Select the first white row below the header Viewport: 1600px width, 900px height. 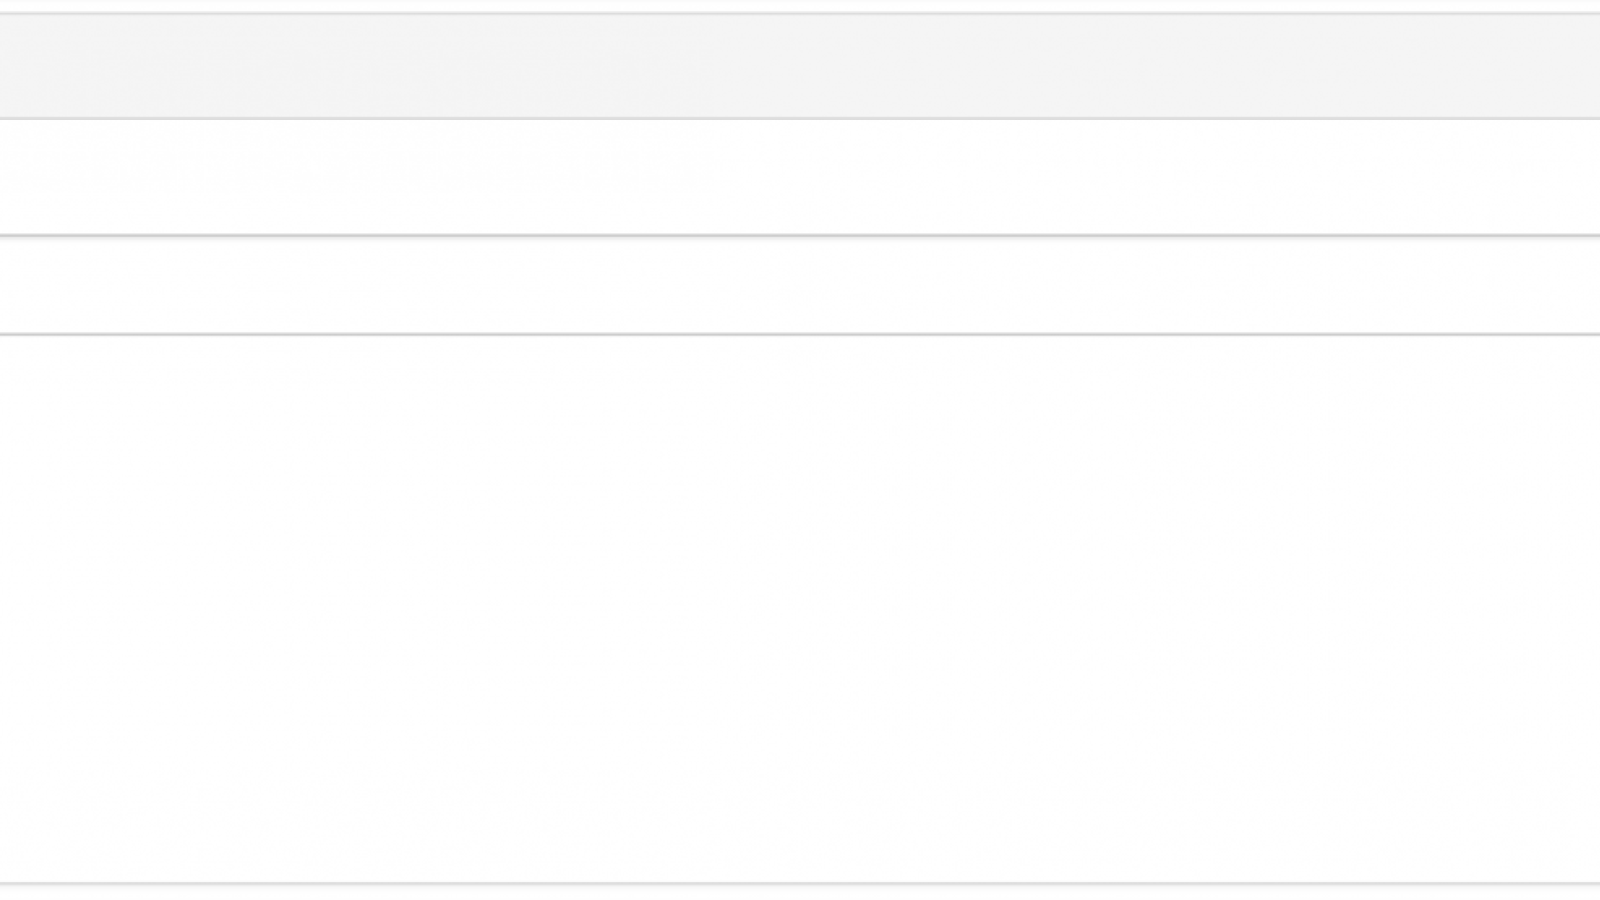click(800, 177)
